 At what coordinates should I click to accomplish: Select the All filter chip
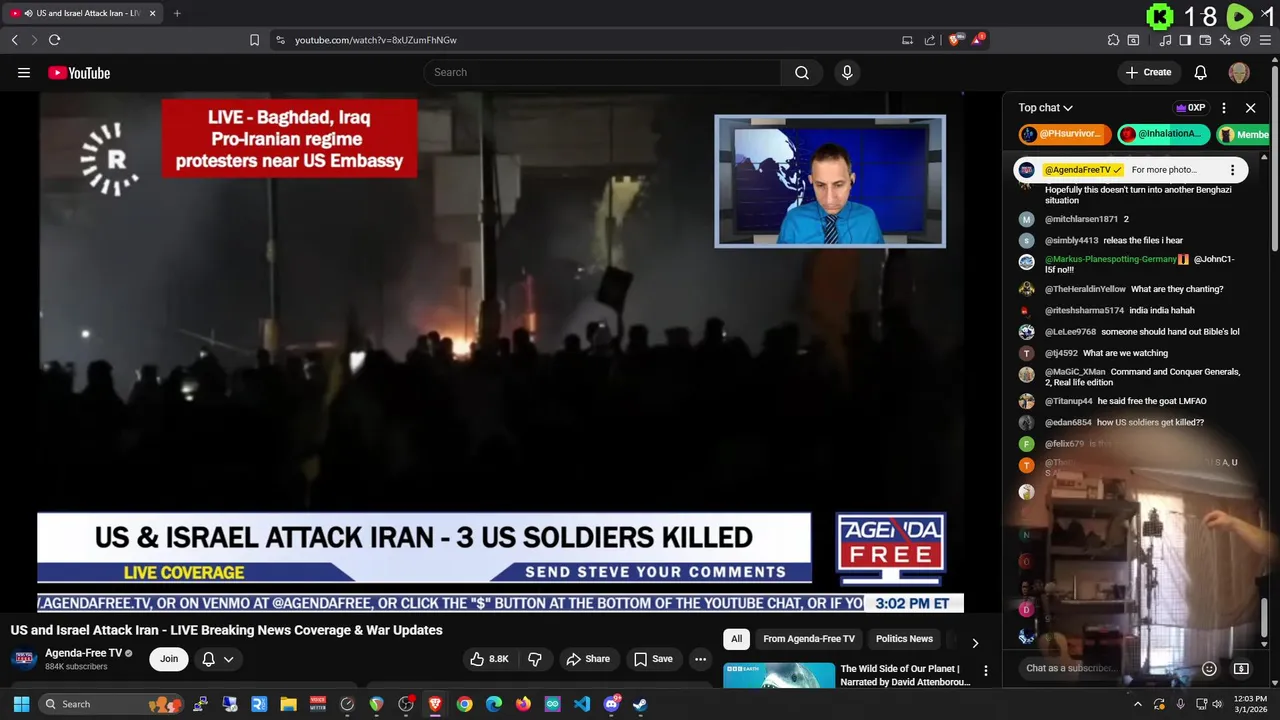pos(736,639)
